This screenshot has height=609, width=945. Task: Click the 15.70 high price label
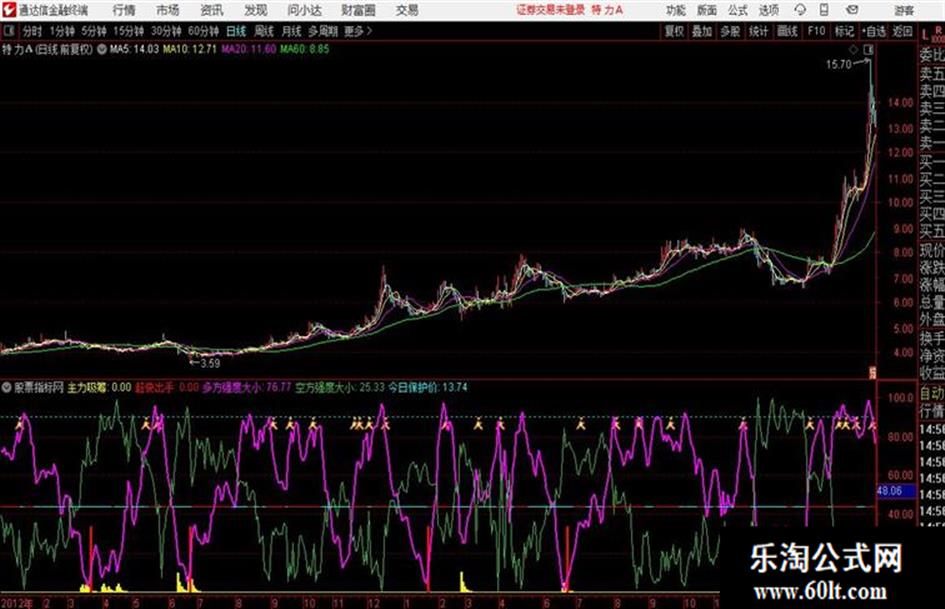click(x=838, y=64)
